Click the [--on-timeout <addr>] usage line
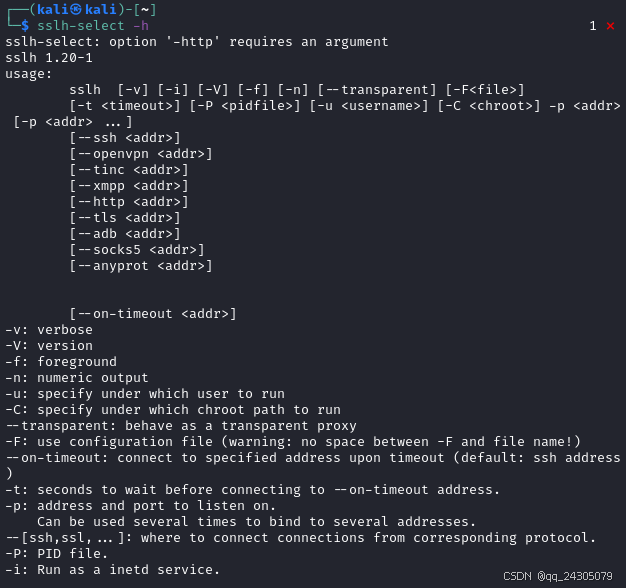Viewport: 626px width, 588px height. [153, 314]
